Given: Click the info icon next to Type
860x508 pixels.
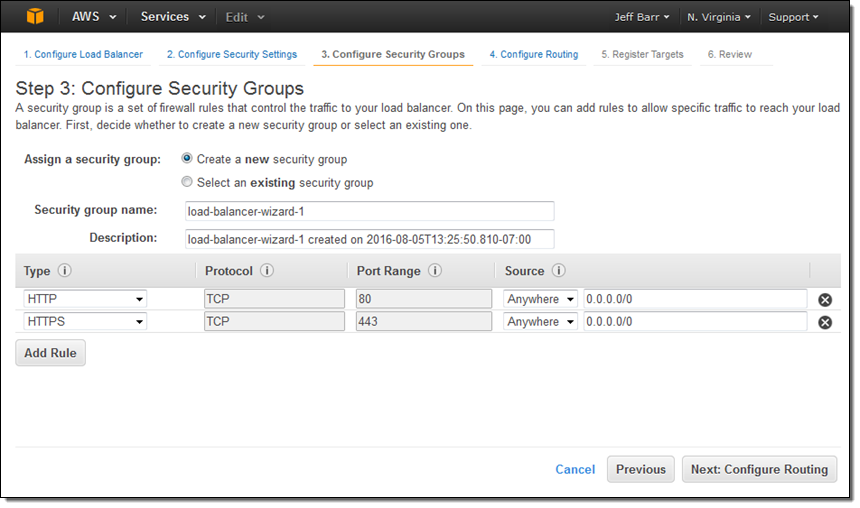Looking at the screenshot, I should [65, 271].
